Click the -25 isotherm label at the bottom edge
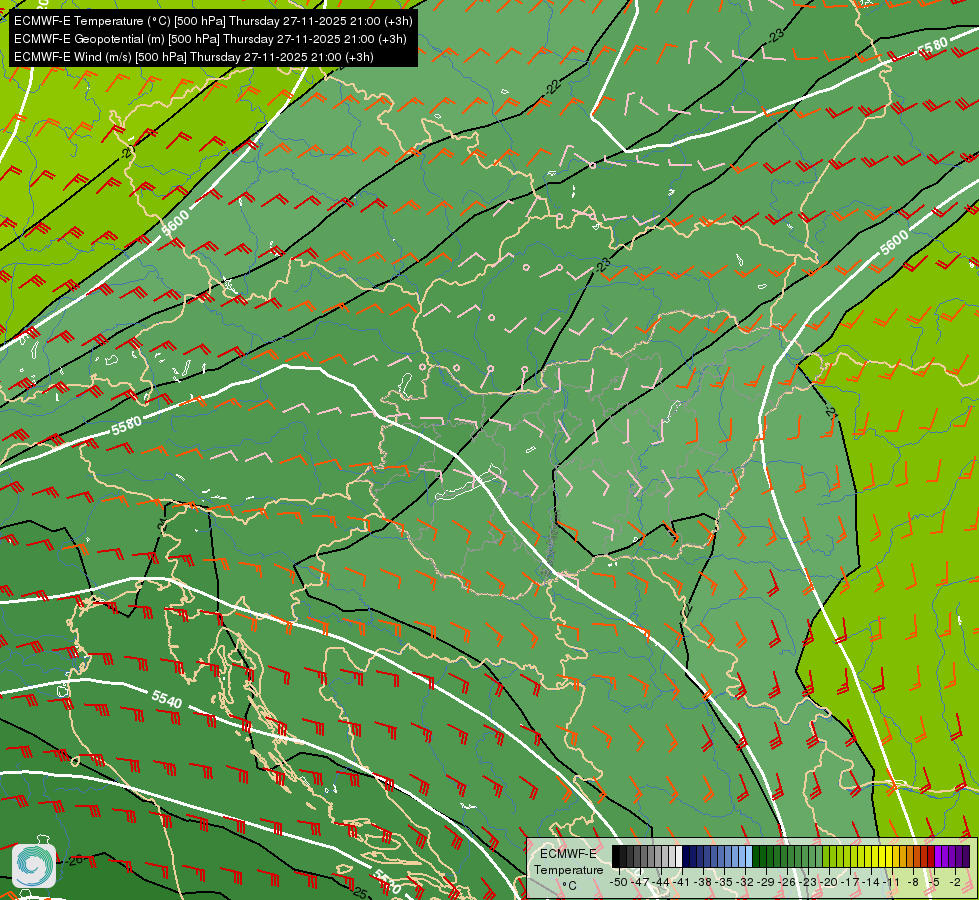Image resolution: width=979 pixels, height=900 pixels. tap(359, 892)
